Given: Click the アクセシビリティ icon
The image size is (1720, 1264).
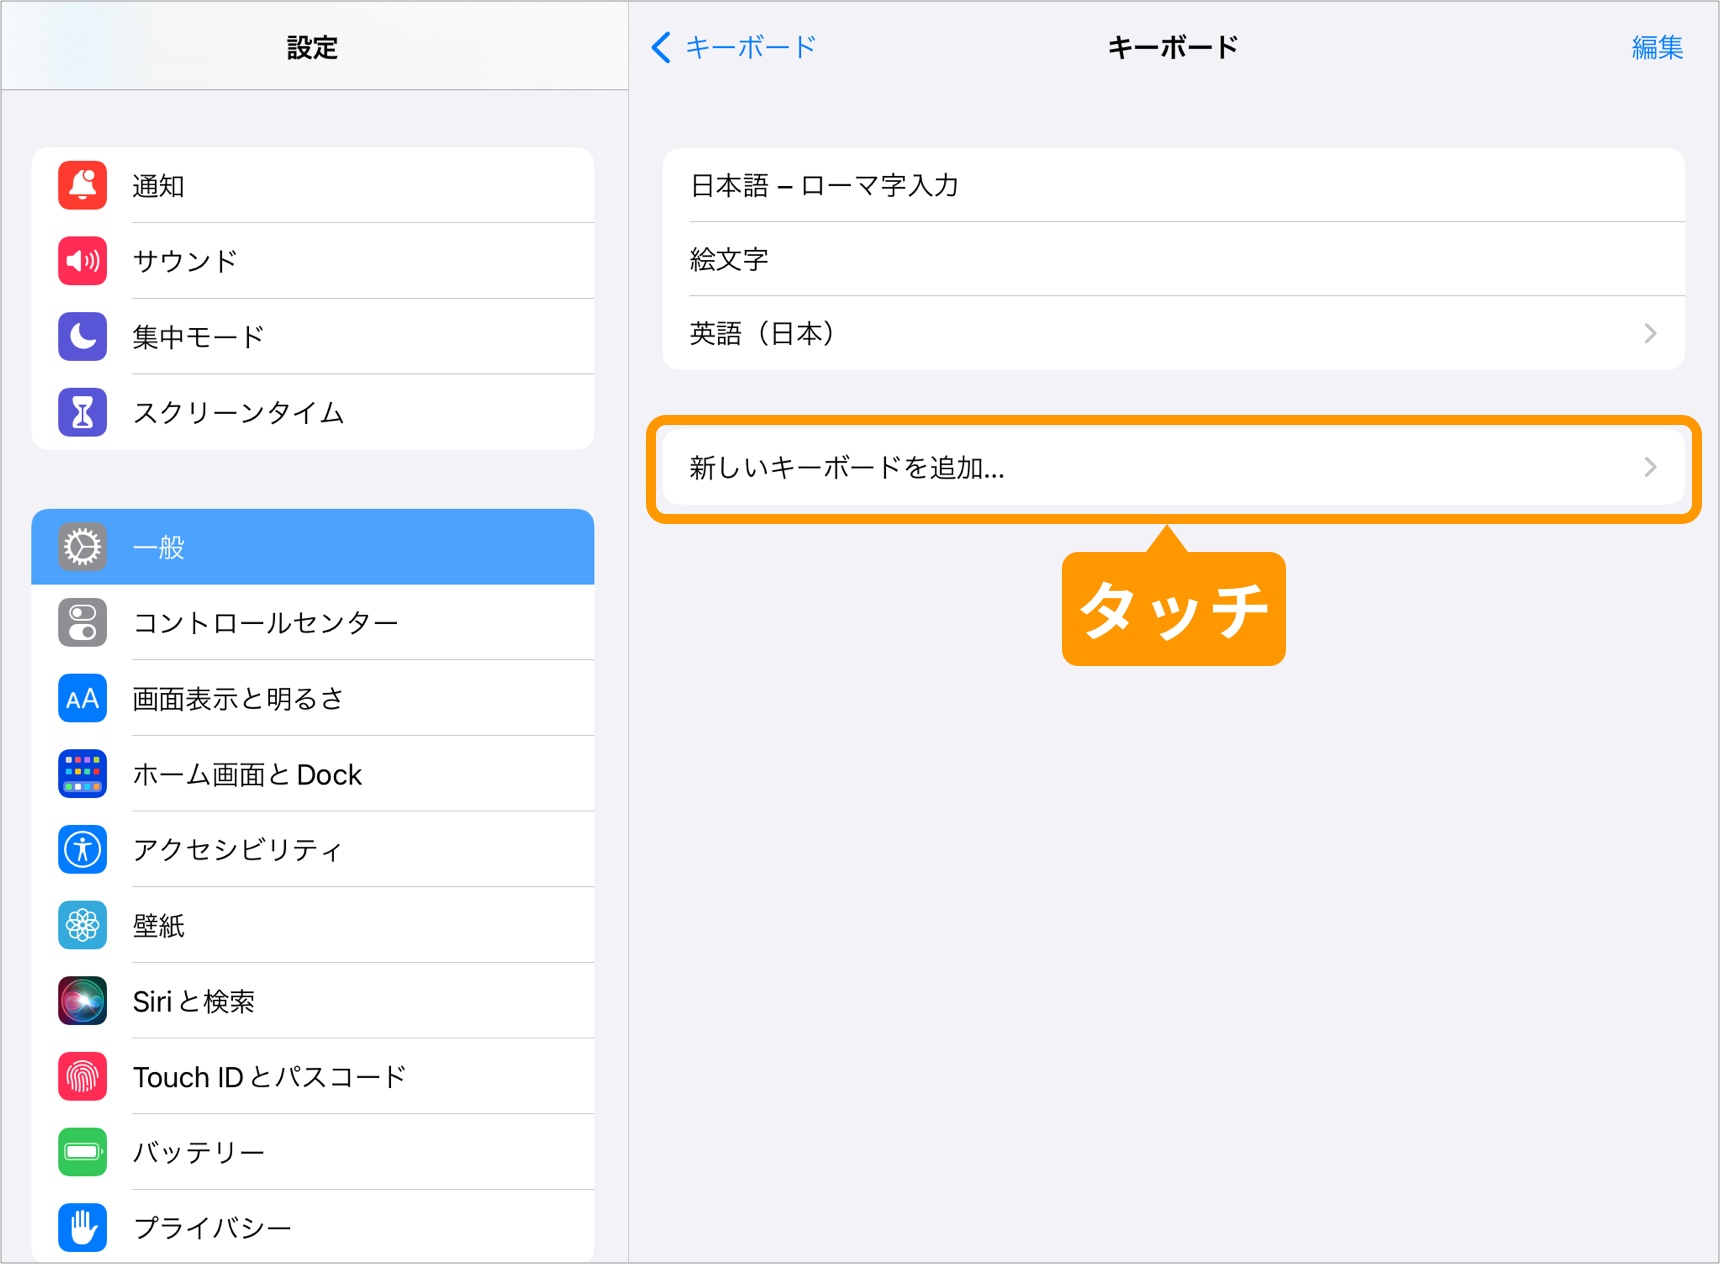Looking at the screenshot, I should [x=82, y=849].
